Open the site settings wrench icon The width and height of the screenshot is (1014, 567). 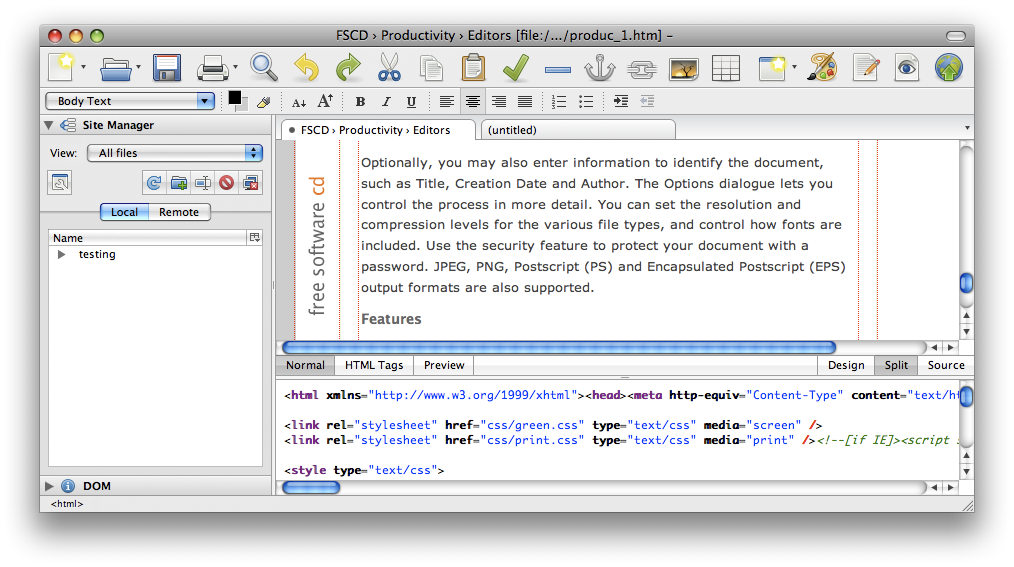pos(60,183)
